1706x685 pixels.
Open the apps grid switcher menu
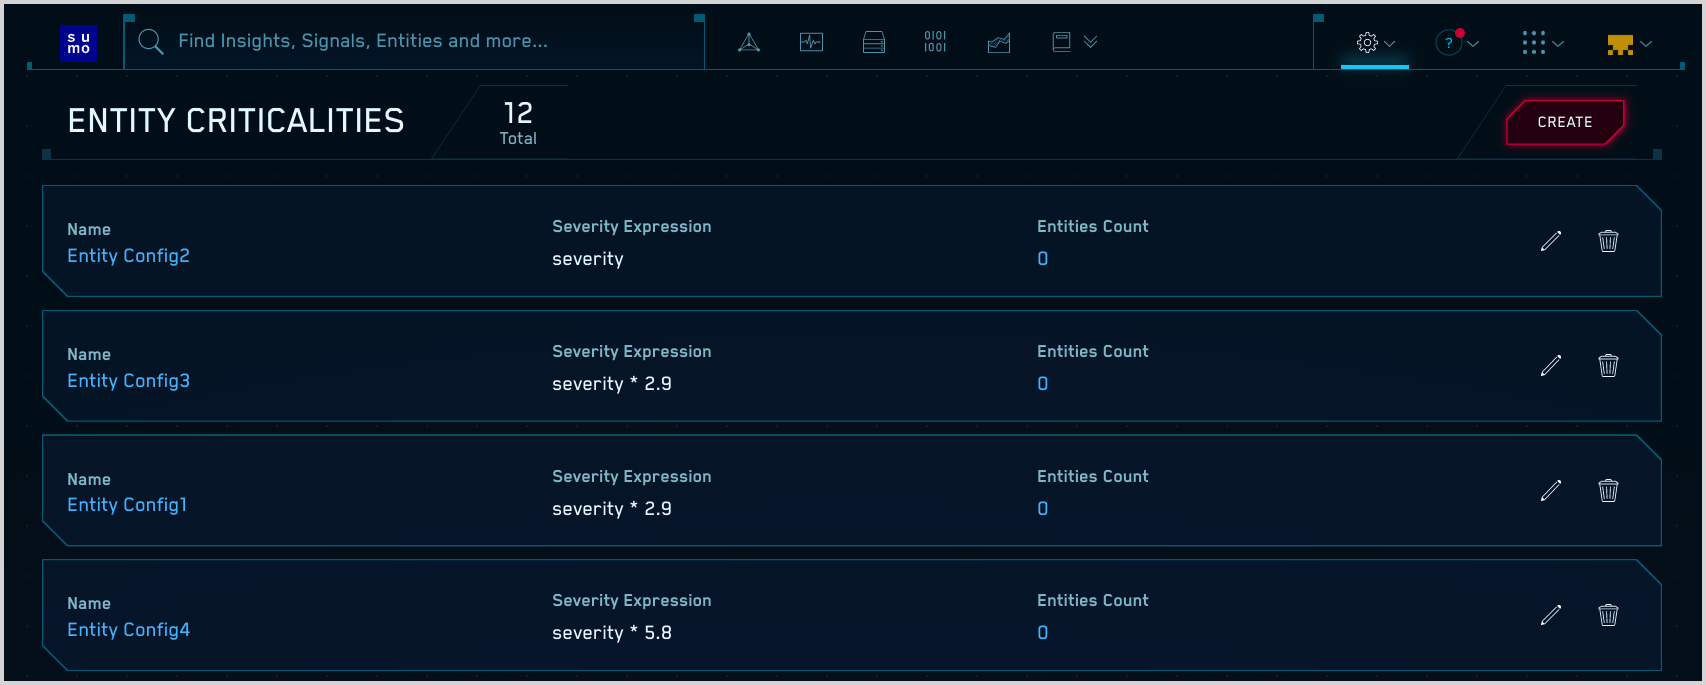pos(1541,43)
